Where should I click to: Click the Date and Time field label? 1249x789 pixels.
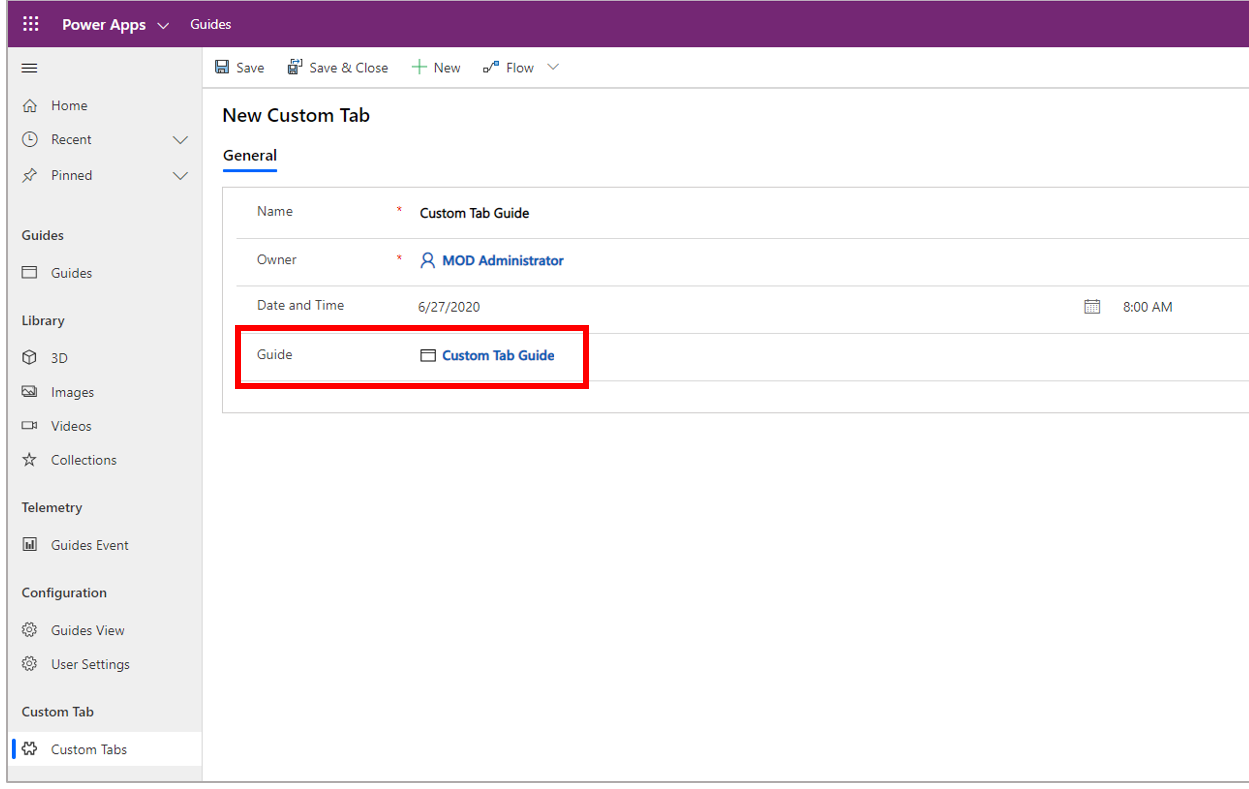coord(300,305)
